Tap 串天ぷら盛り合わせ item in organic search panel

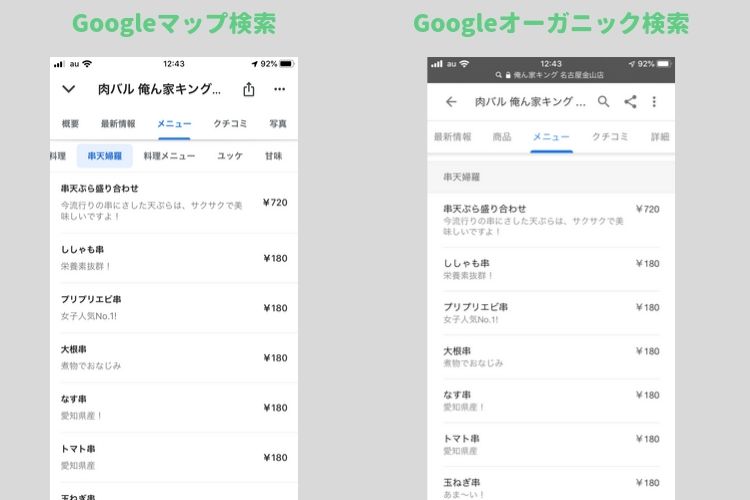551,221
